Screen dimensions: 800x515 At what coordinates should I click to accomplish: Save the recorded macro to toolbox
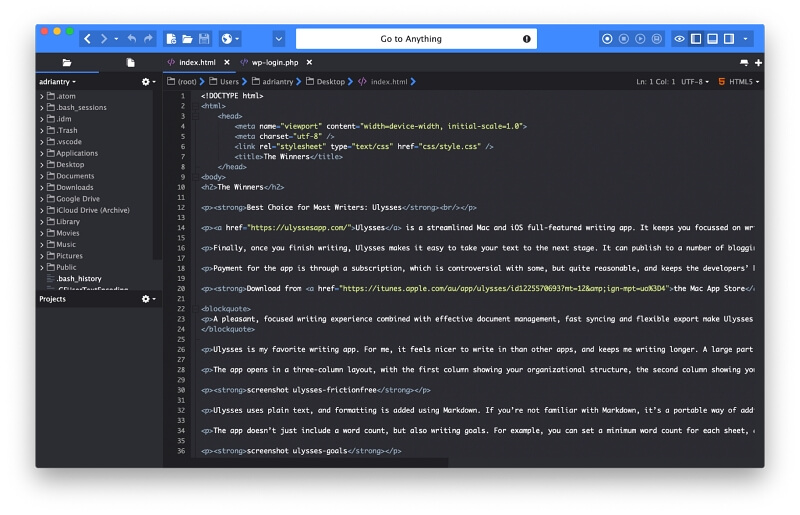[657, 39]
